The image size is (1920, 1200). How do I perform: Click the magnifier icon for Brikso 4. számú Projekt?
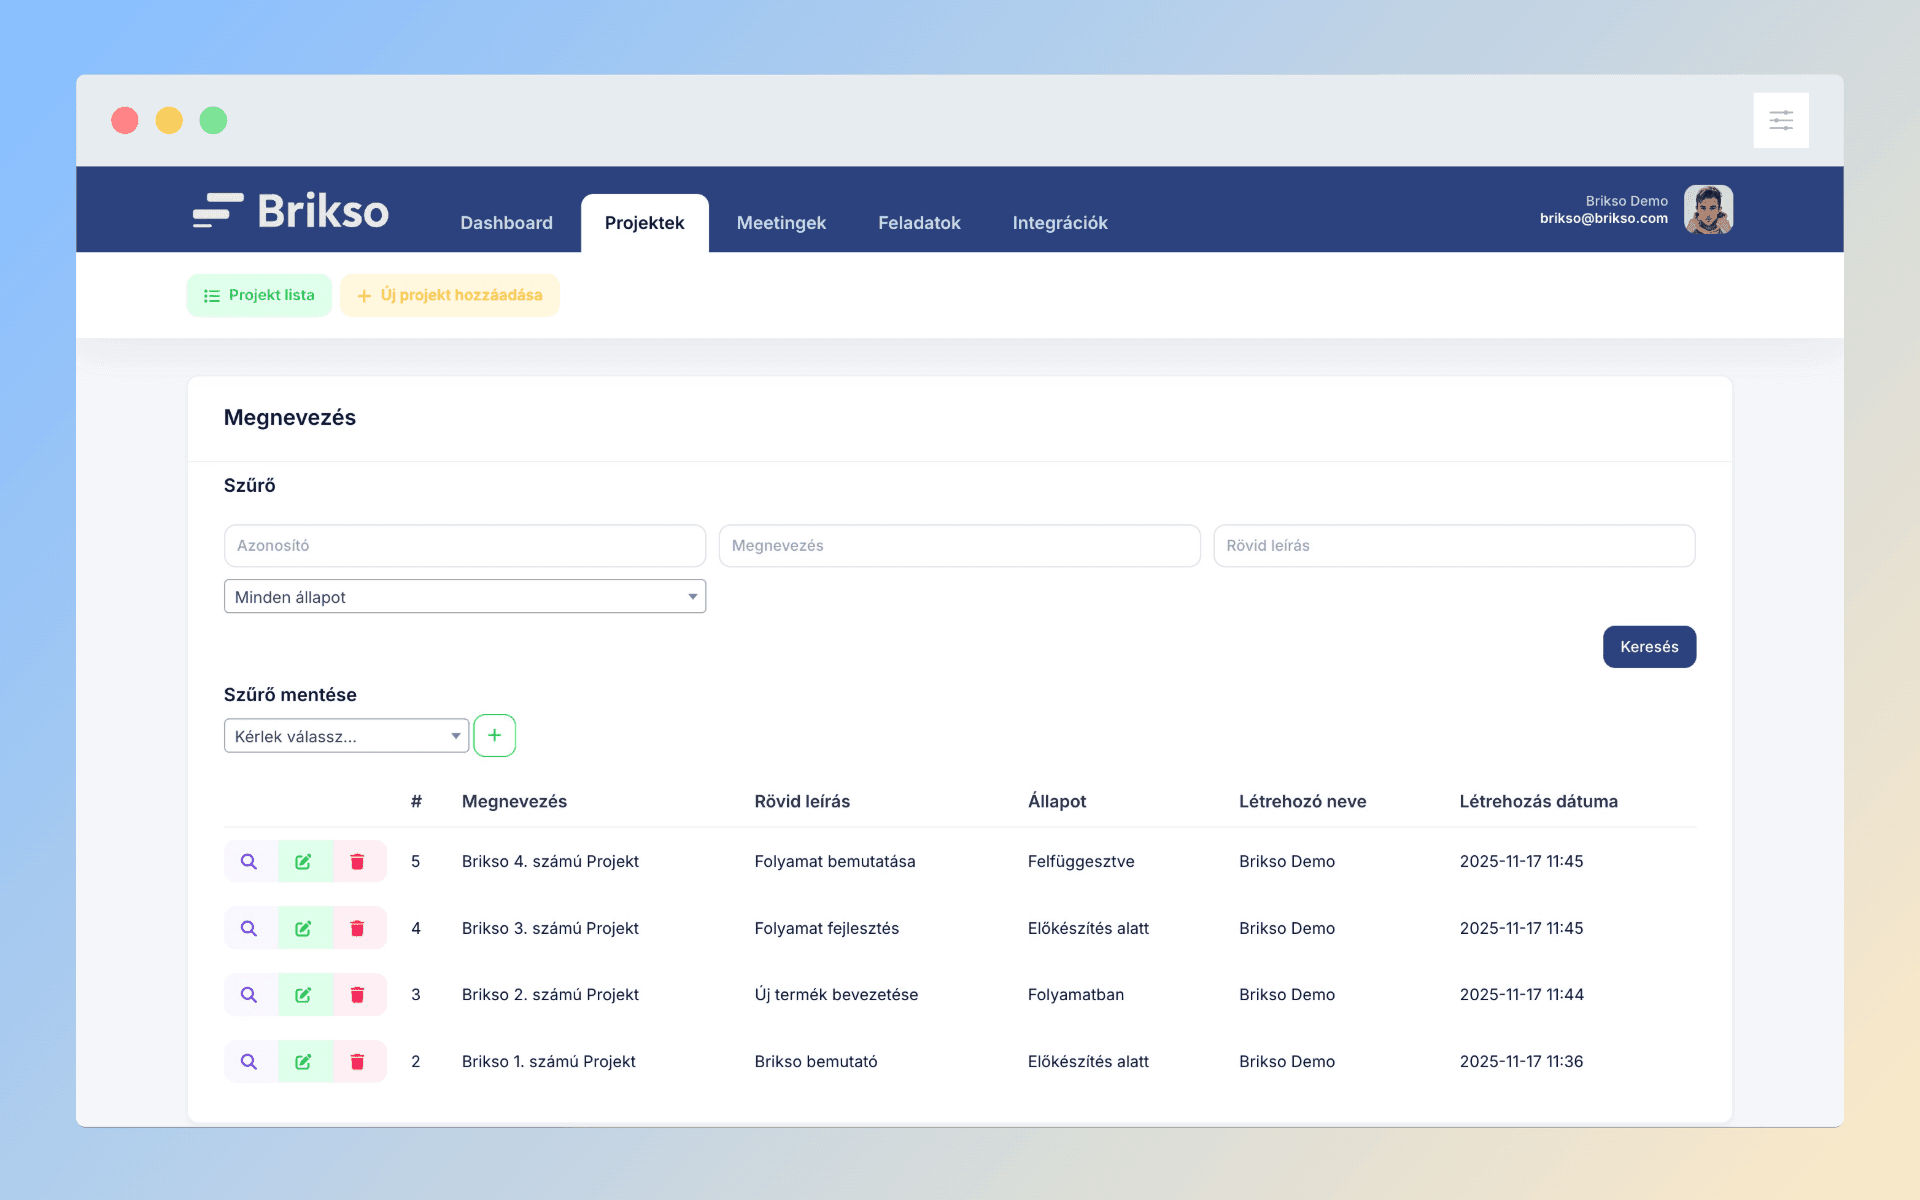coord(249,861)
